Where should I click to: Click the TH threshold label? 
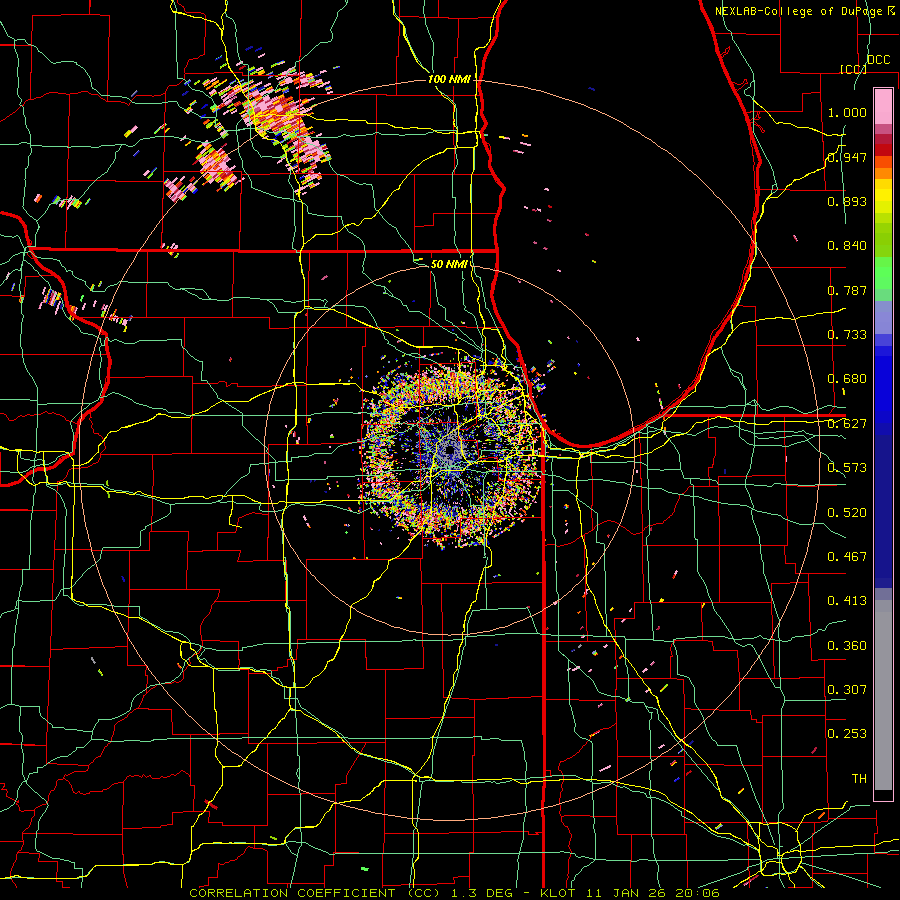point(859,779)
